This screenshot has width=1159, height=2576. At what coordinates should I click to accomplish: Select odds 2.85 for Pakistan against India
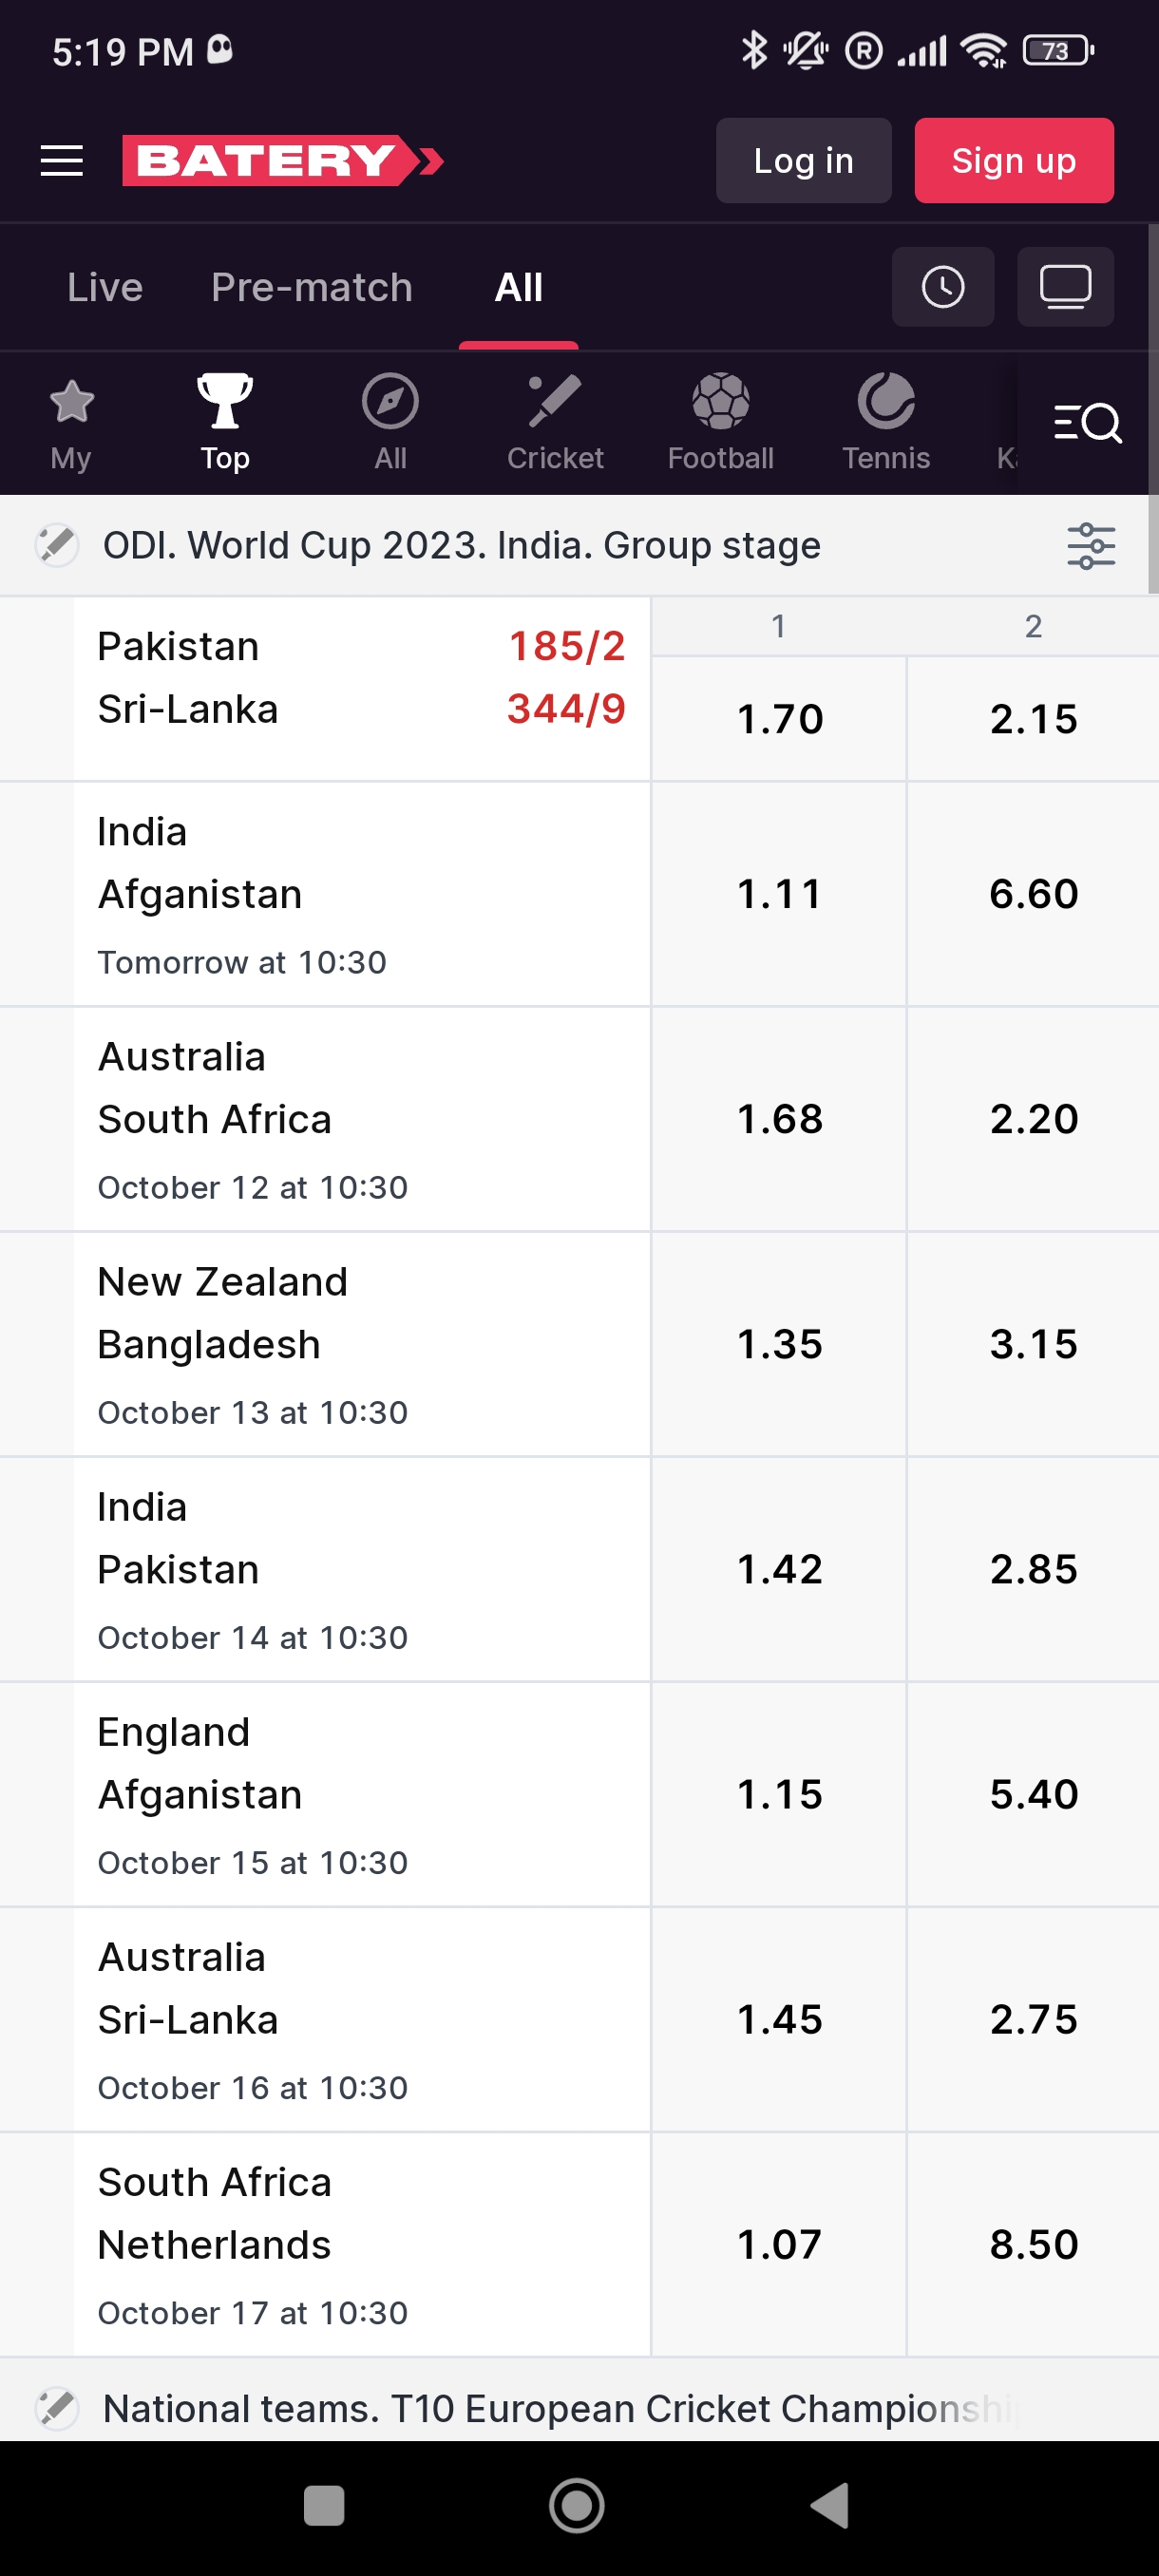(1033, 1569)
